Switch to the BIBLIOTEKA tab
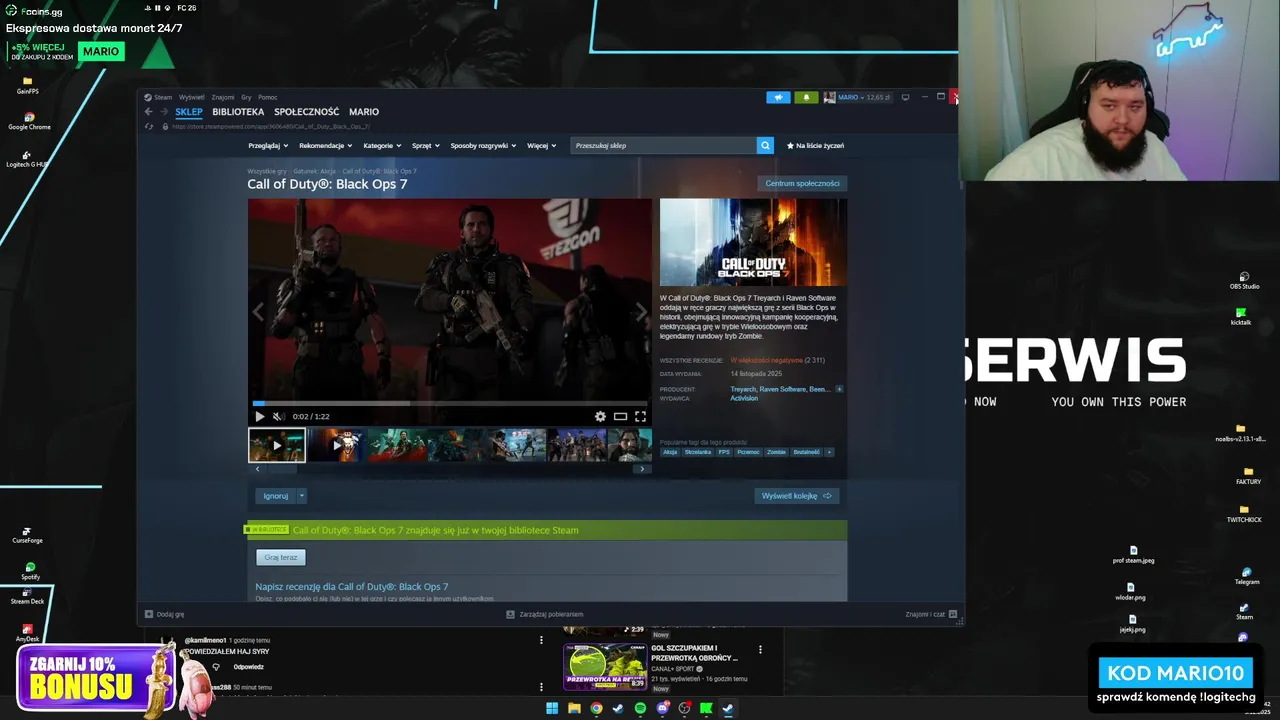Image resolution: width=1280 pixels, height=720 pixels. (238, 112)
